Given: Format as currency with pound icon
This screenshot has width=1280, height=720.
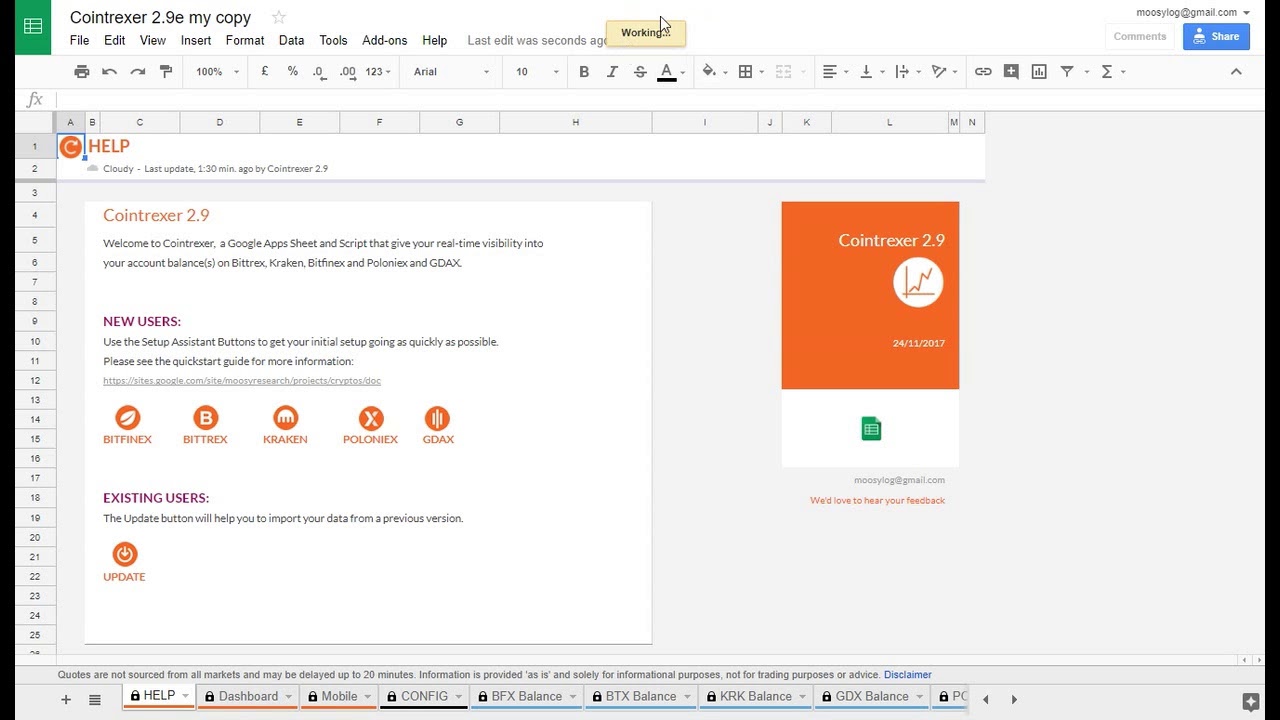Looking at the screenshot, I should click(265, 72).
